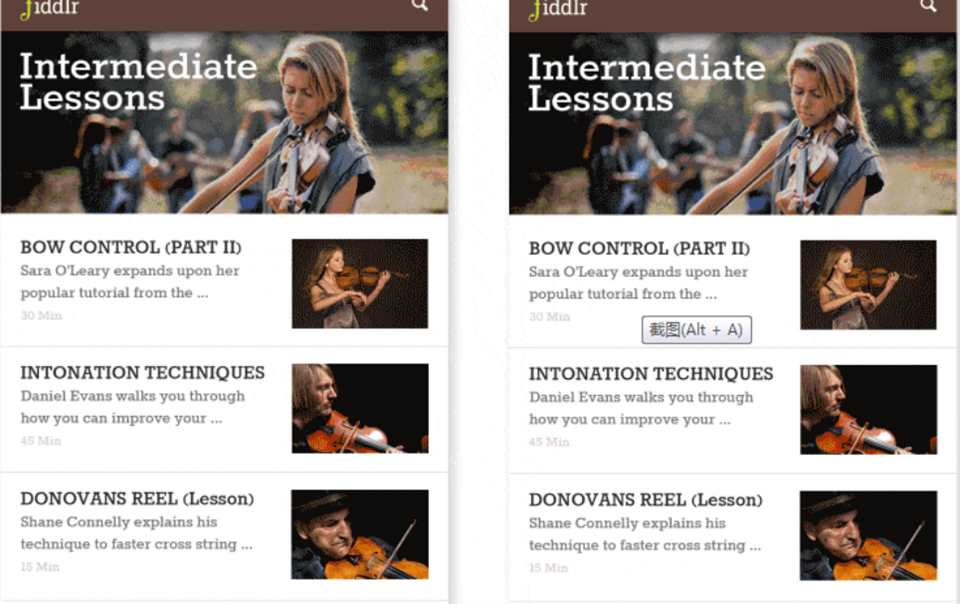Open Bow Control thumbnail in right panel
This screenshot has height=604, width=960.
coord(868,285)
